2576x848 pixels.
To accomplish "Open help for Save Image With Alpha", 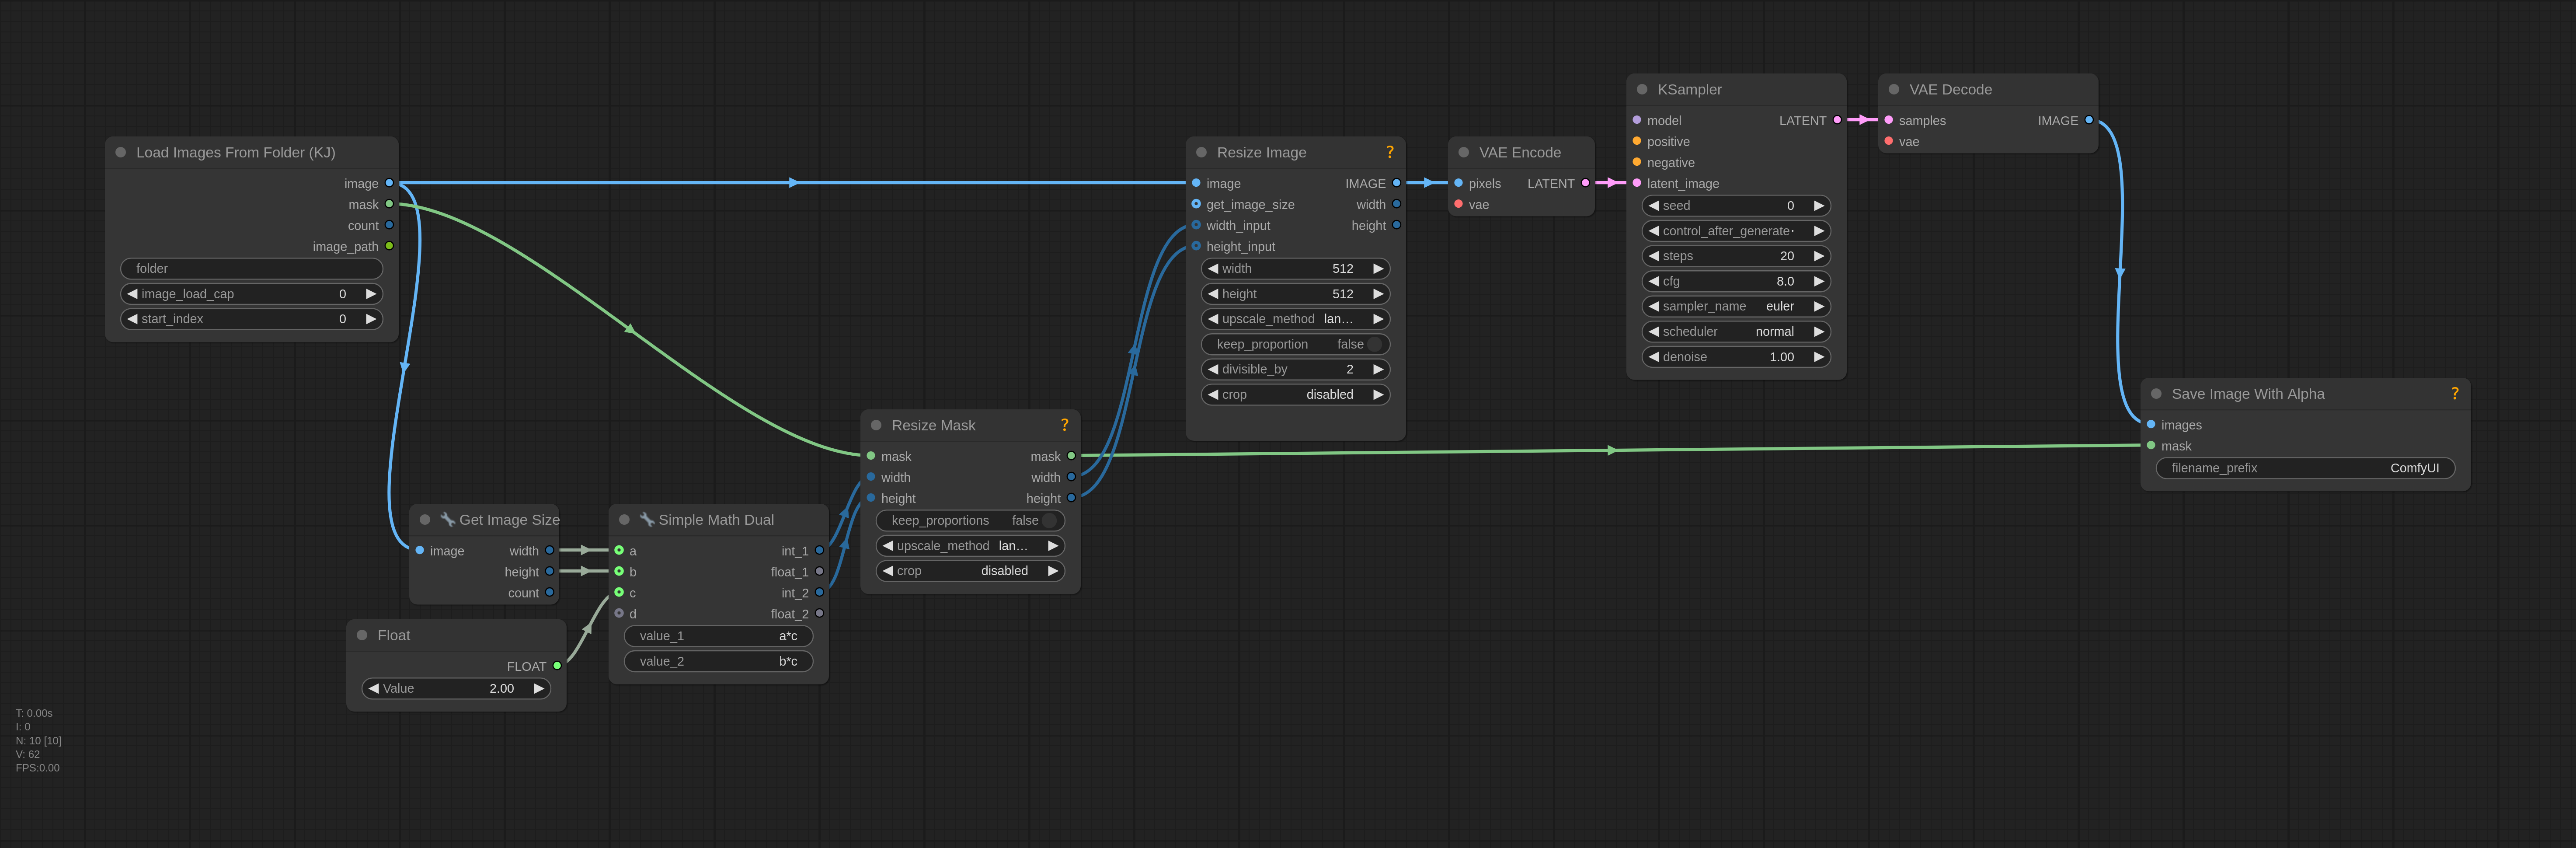I will click(x=2454, y=394).
